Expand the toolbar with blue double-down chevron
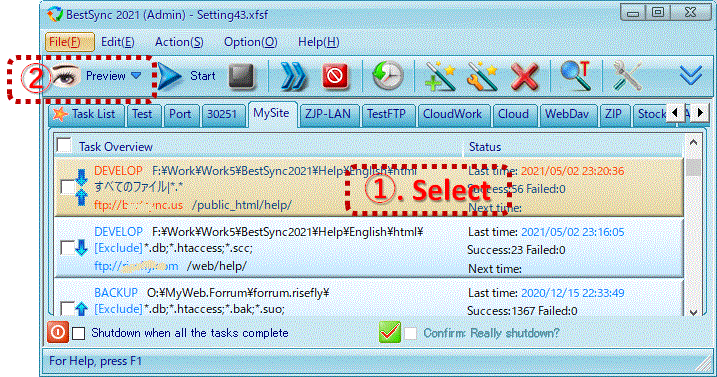Screen dimensions: 717x377 point(690,75)
